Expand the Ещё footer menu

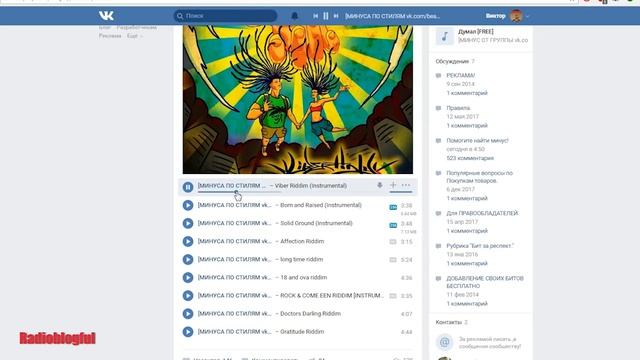click(134, 36)
